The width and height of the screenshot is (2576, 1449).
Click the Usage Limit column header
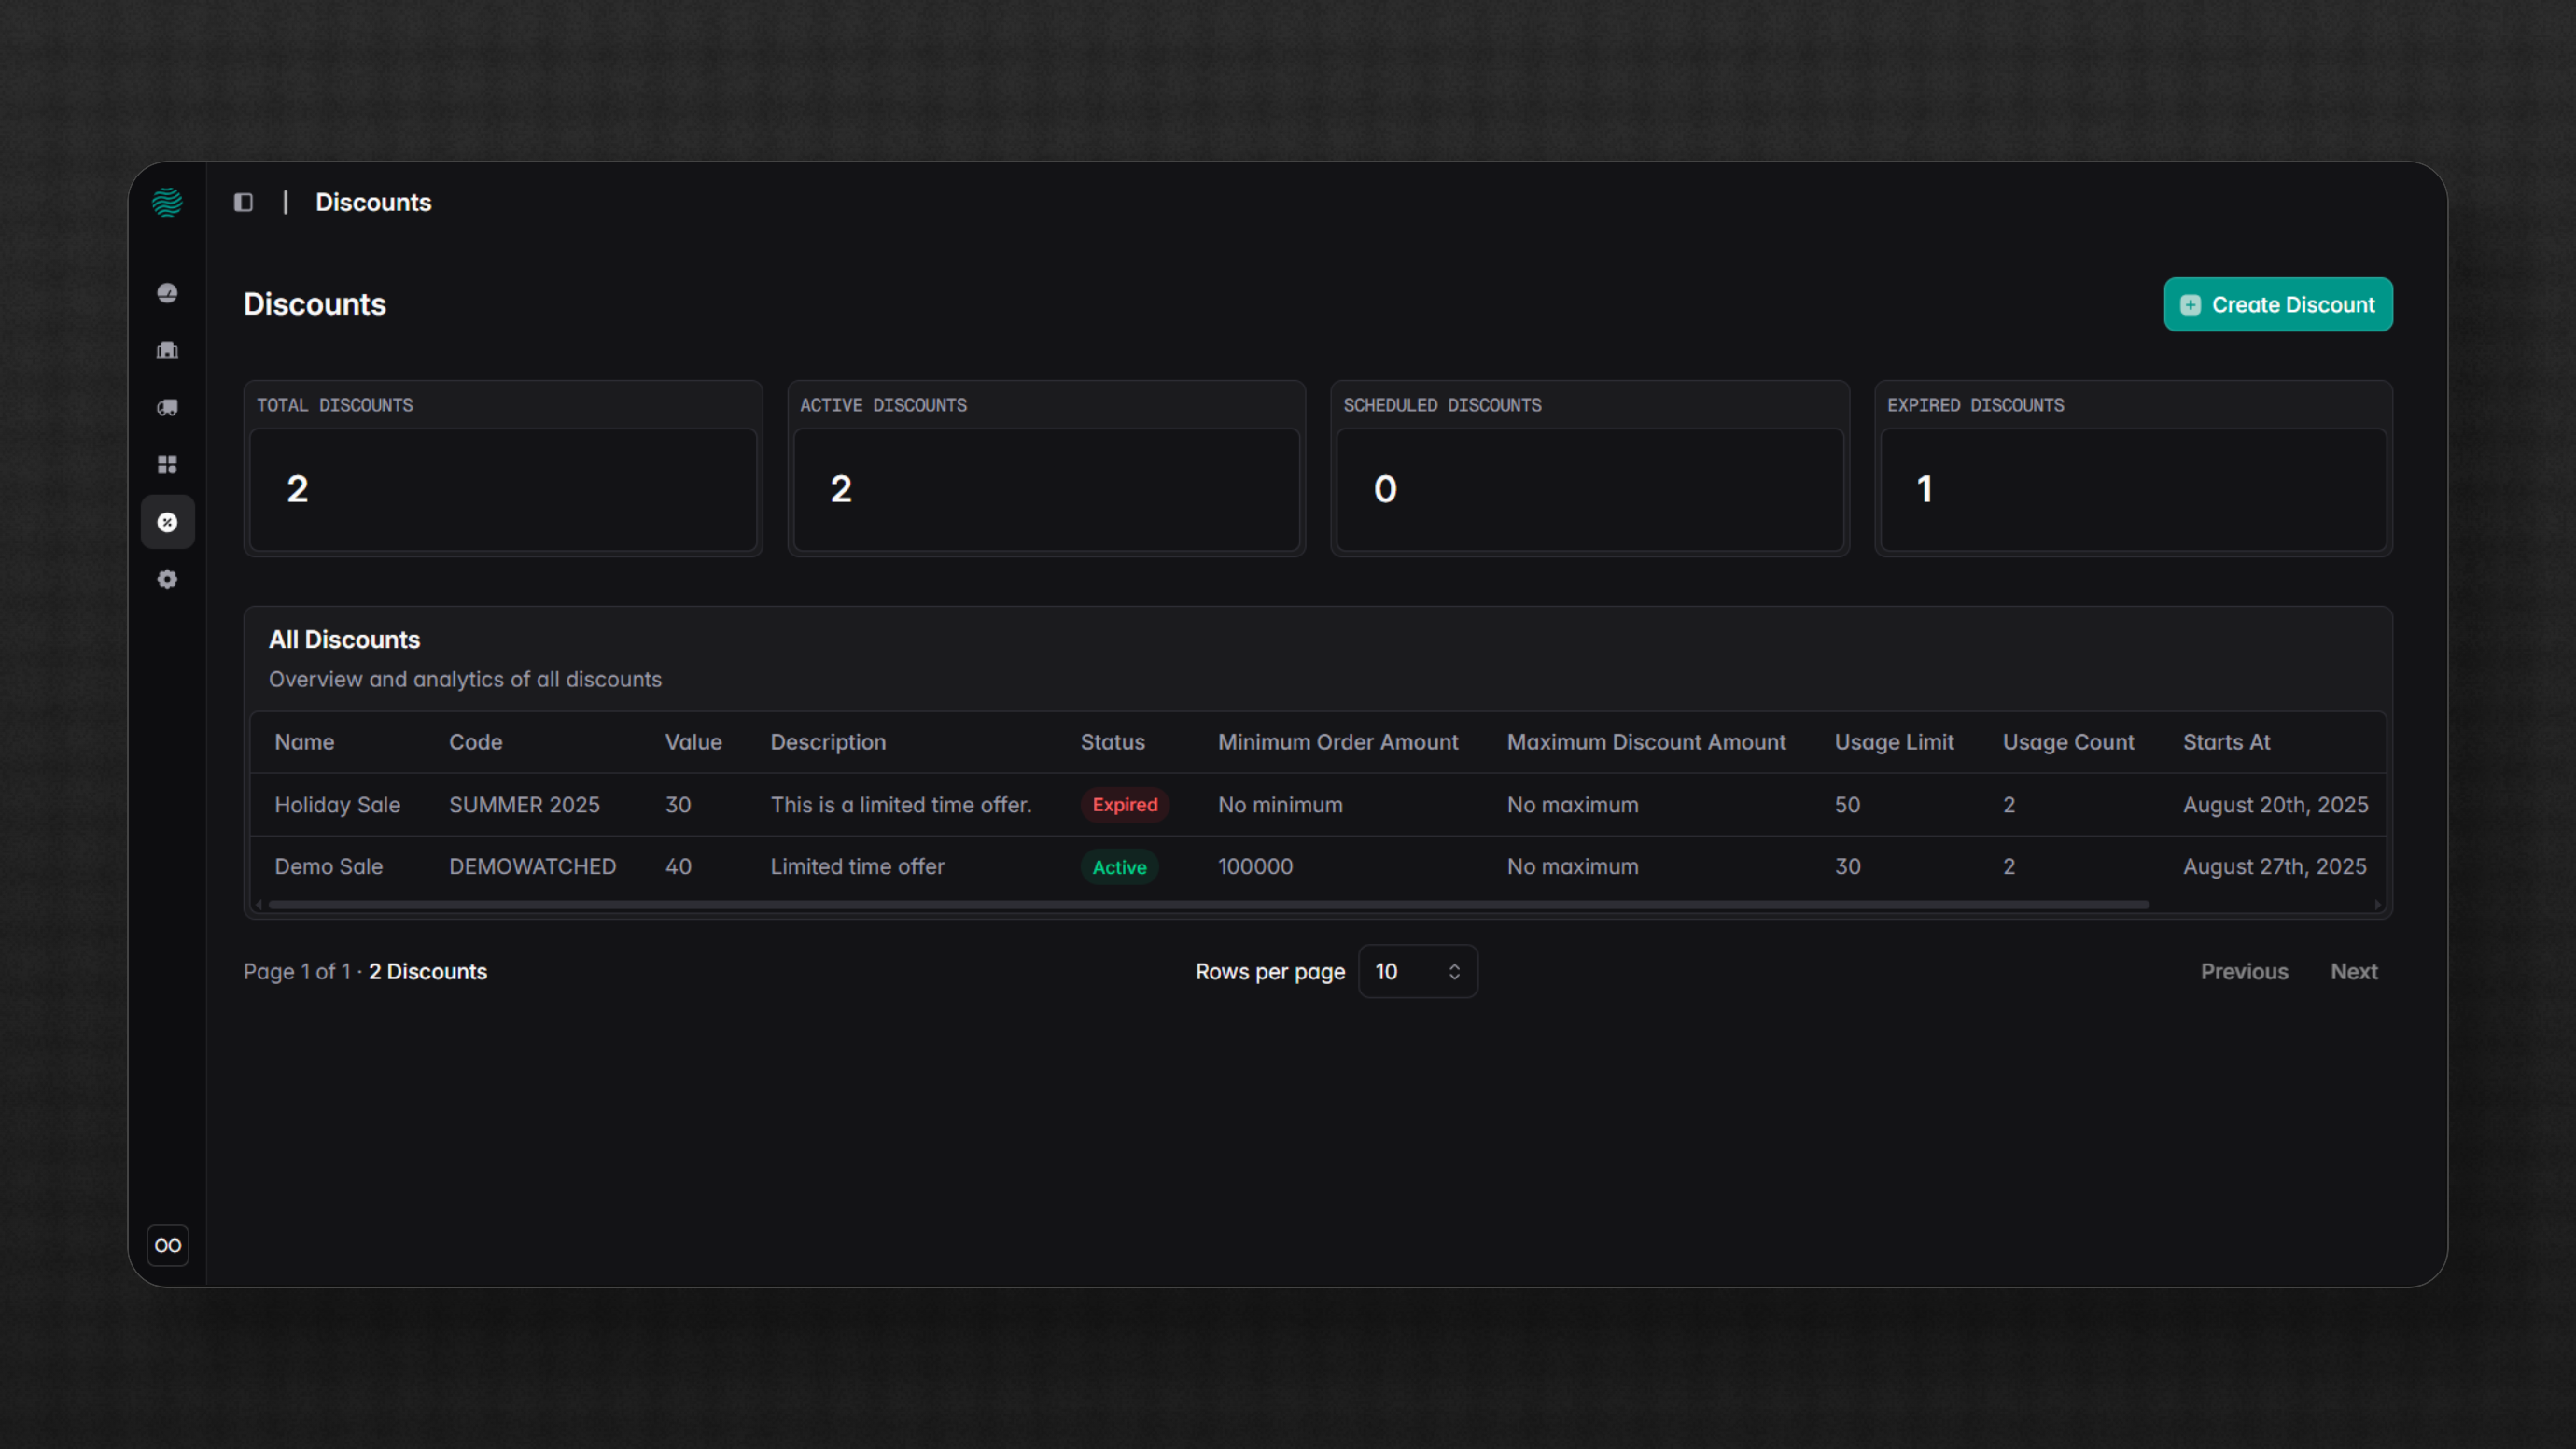click(1893, 742)
